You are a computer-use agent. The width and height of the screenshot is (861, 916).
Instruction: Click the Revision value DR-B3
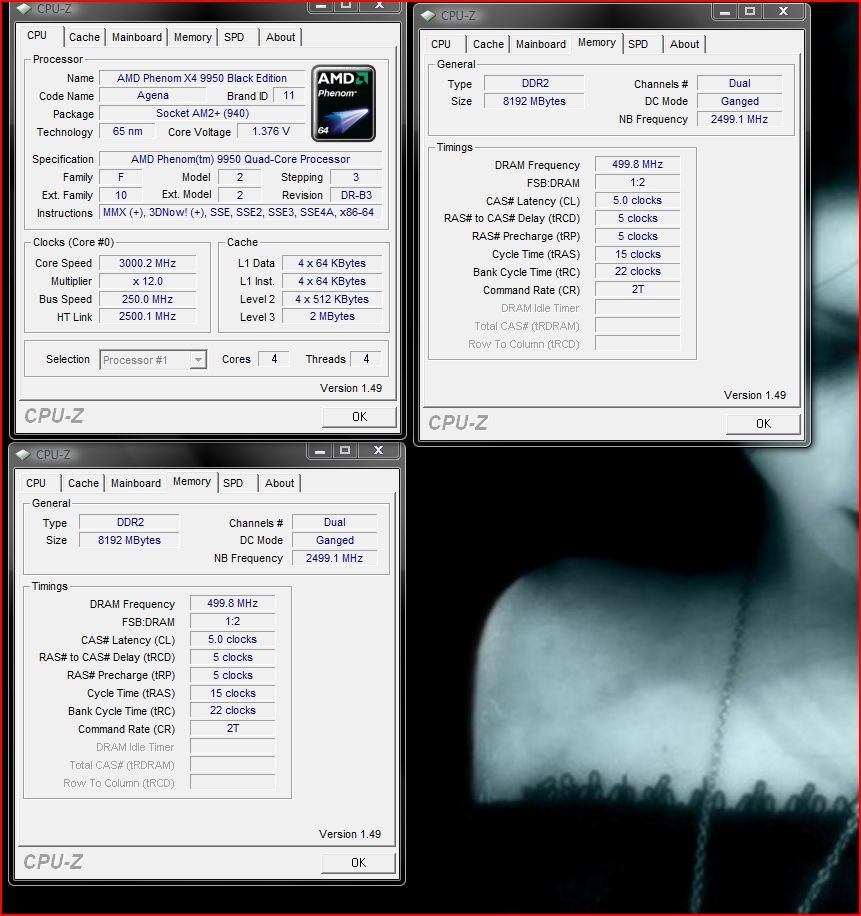click(x=356, y=195)
